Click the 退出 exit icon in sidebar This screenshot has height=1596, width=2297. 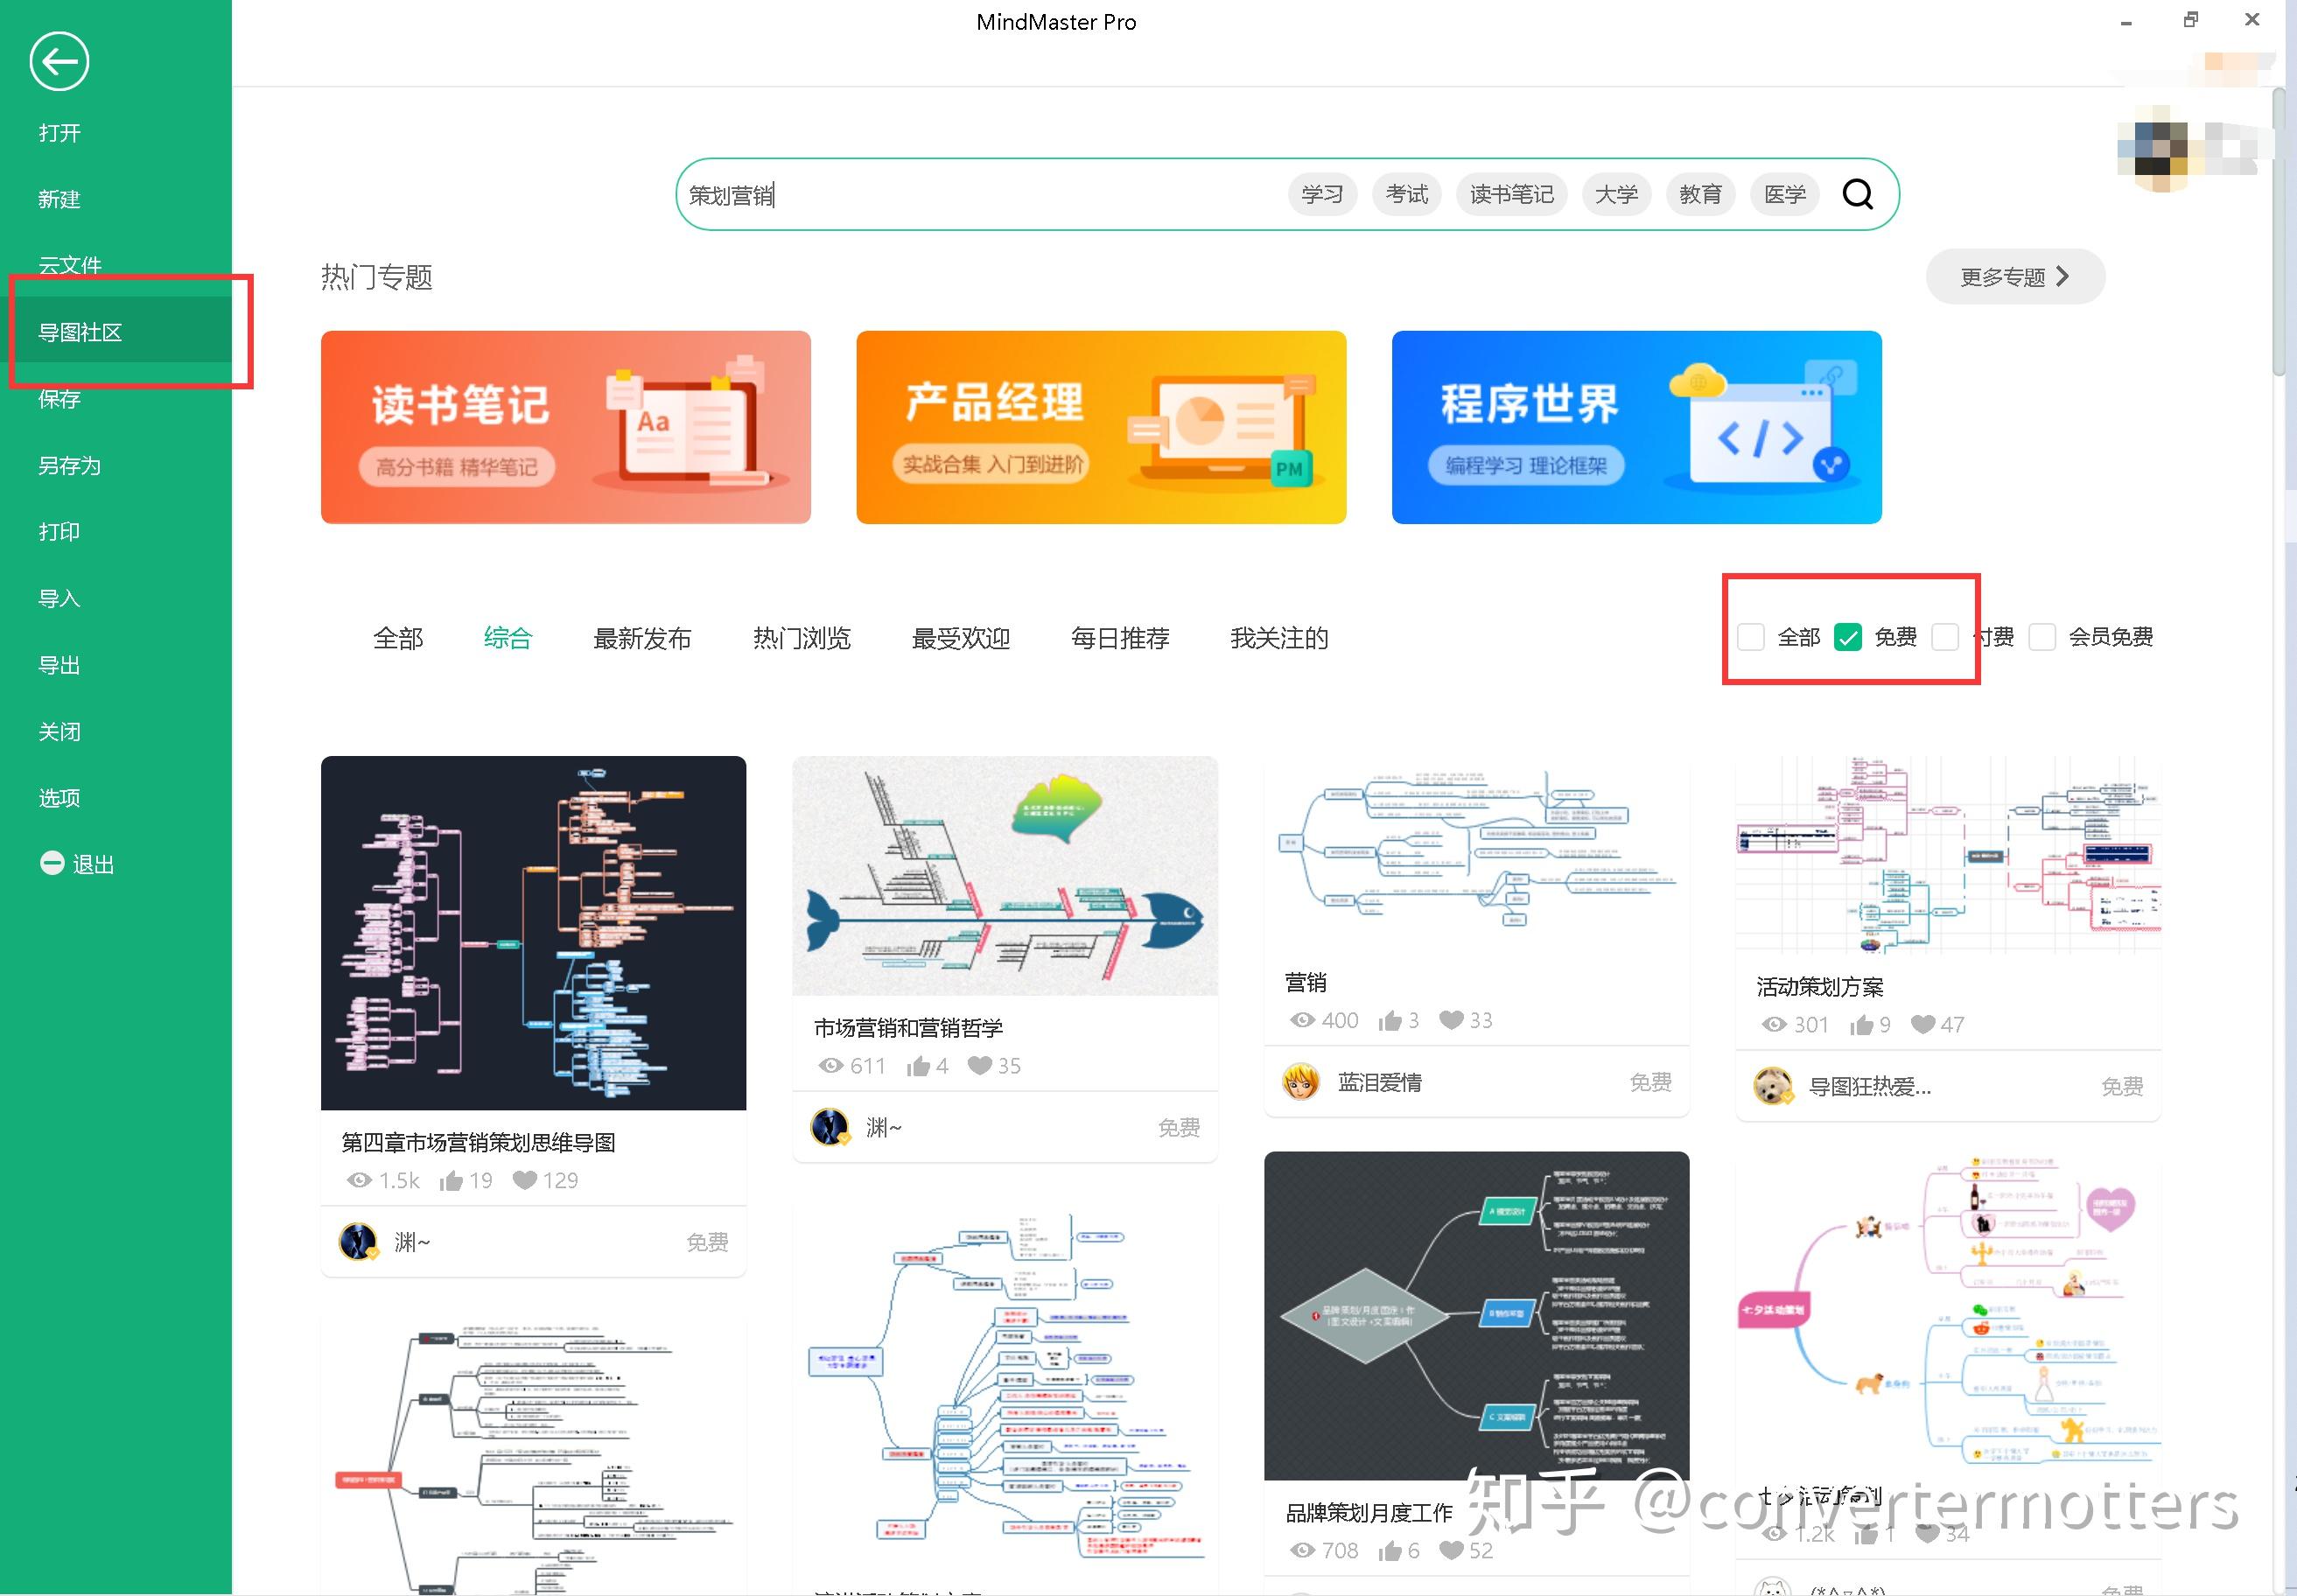click(x=52, y=863)
